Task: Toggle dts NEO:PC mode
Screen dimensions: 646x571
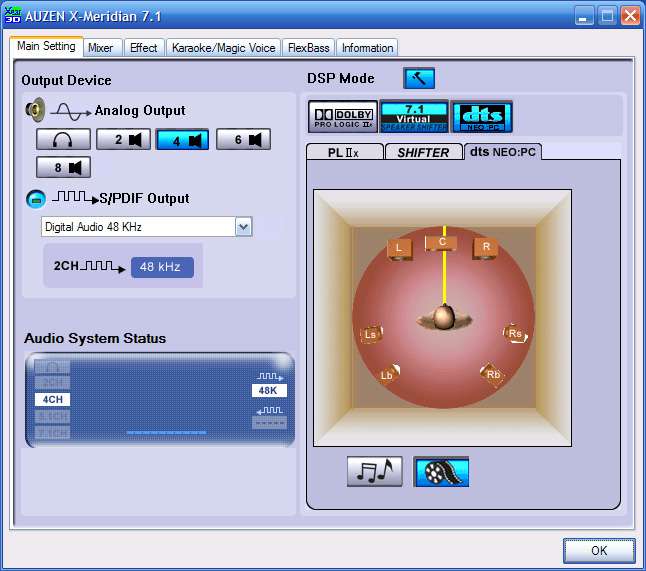Action: pyautogui.click(x=482, y=117)
